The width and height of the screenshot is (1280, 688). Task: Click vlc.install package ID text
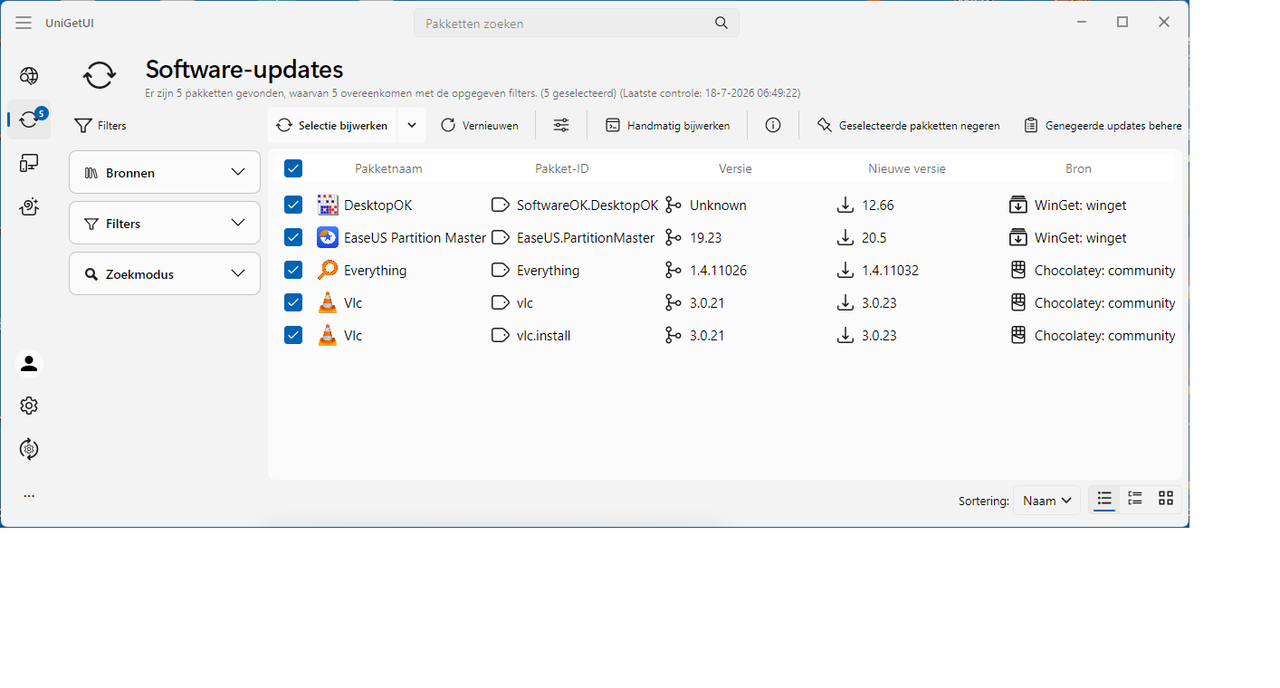coord(543,335)
